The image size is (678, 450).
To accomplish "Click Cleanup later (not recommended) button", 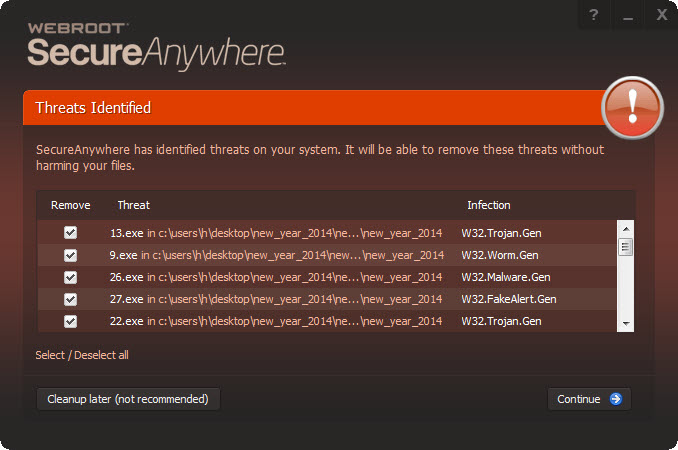I will tap(128, 399).
